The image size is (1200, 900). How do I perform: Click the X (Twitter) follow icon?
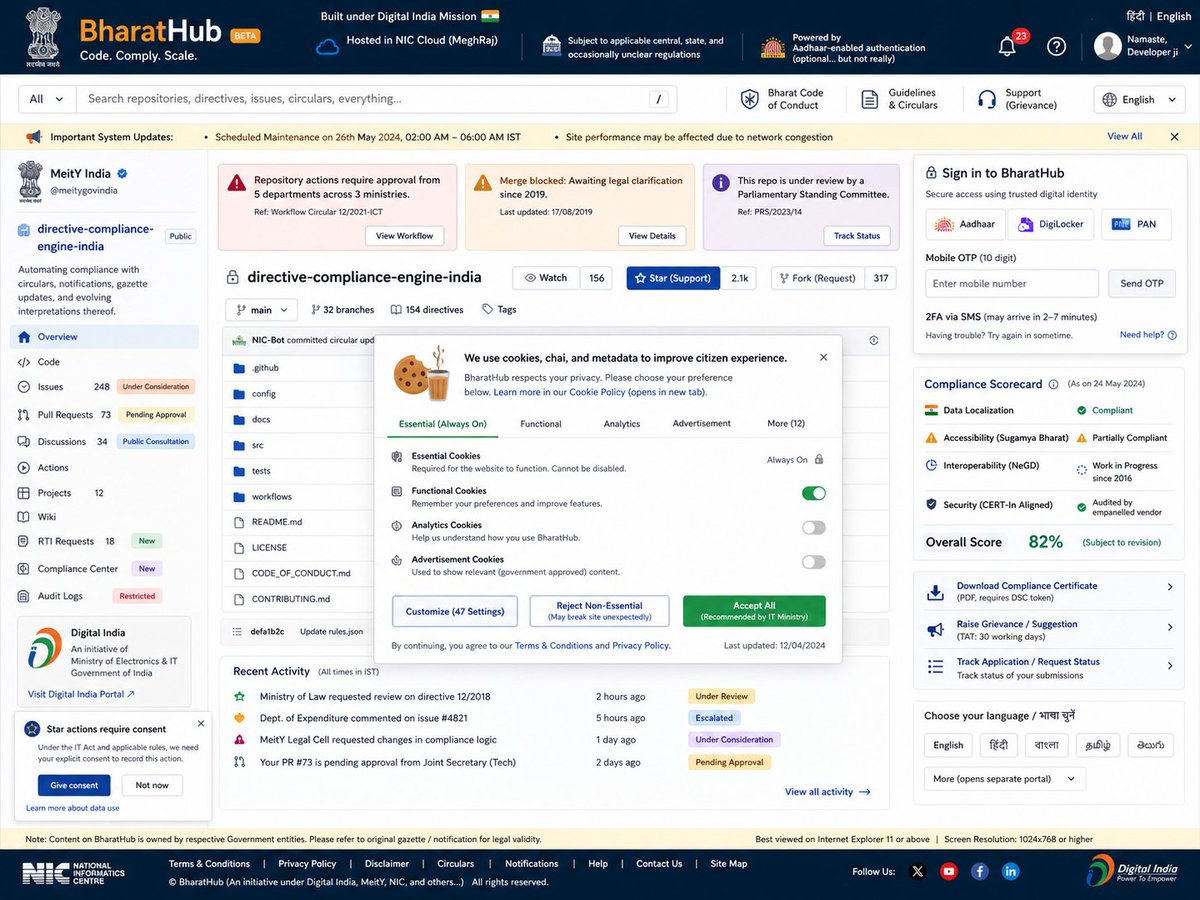[917, 871]
